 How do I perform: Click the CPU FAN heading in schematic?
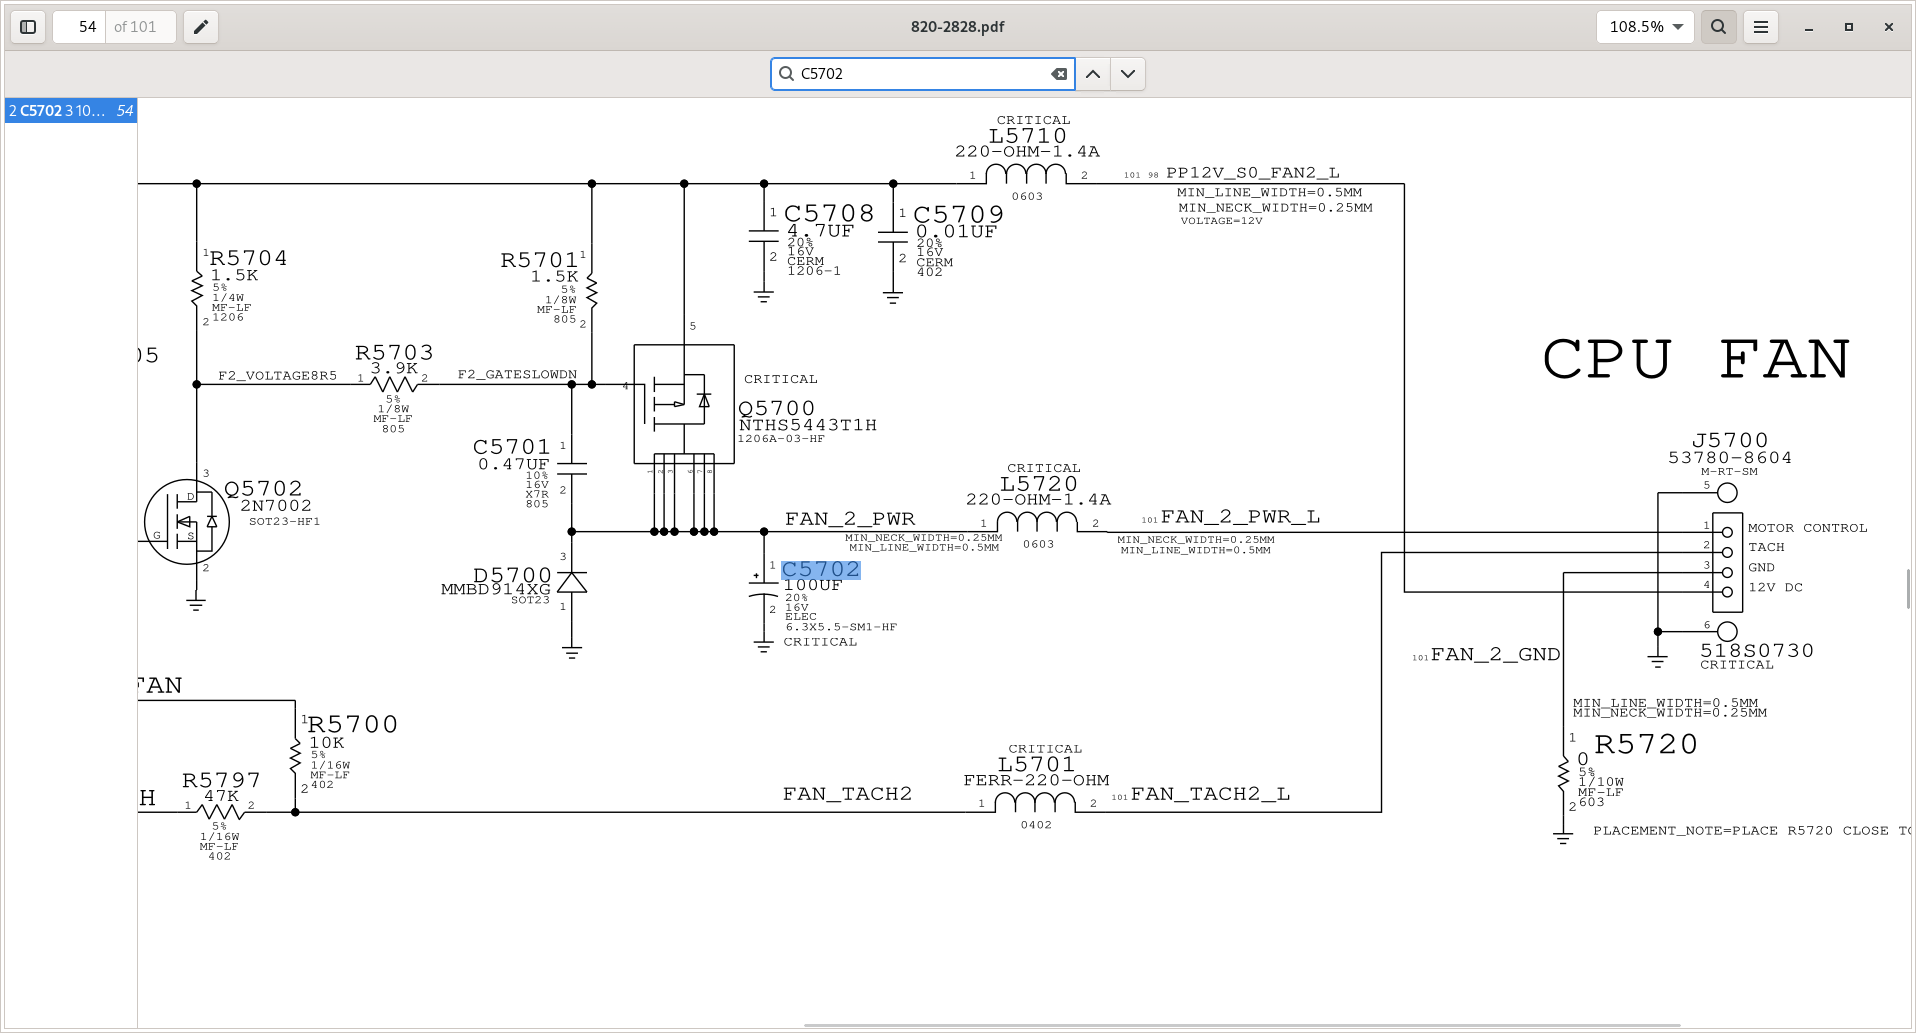pos(1696,359)
